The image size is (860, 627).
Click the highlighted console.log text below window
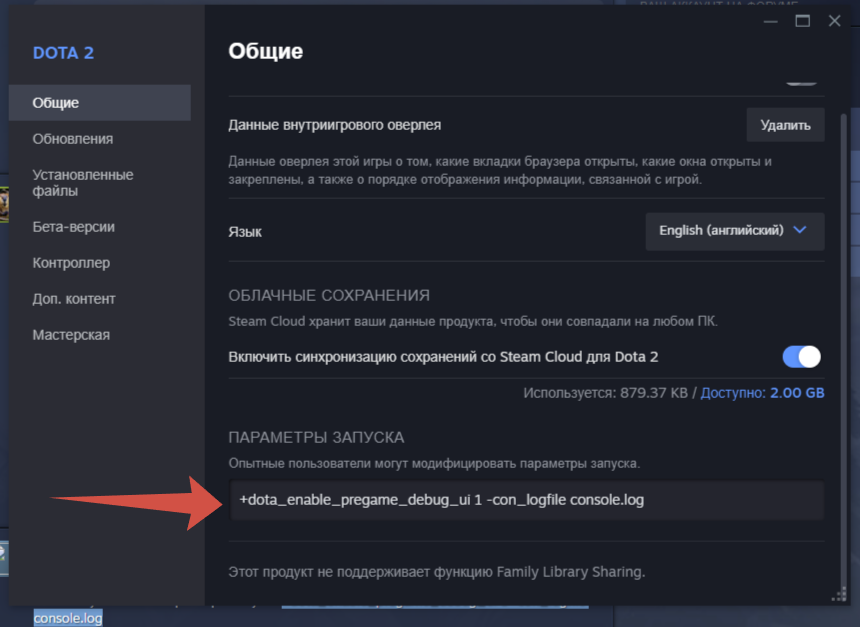[x=68, y=619]
